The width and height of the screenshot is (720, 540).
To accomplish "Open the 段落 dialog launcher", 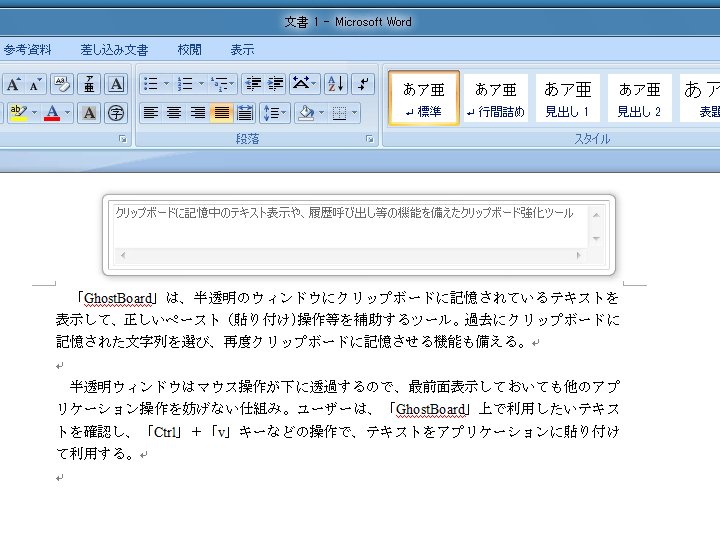I will pos(370,139).
